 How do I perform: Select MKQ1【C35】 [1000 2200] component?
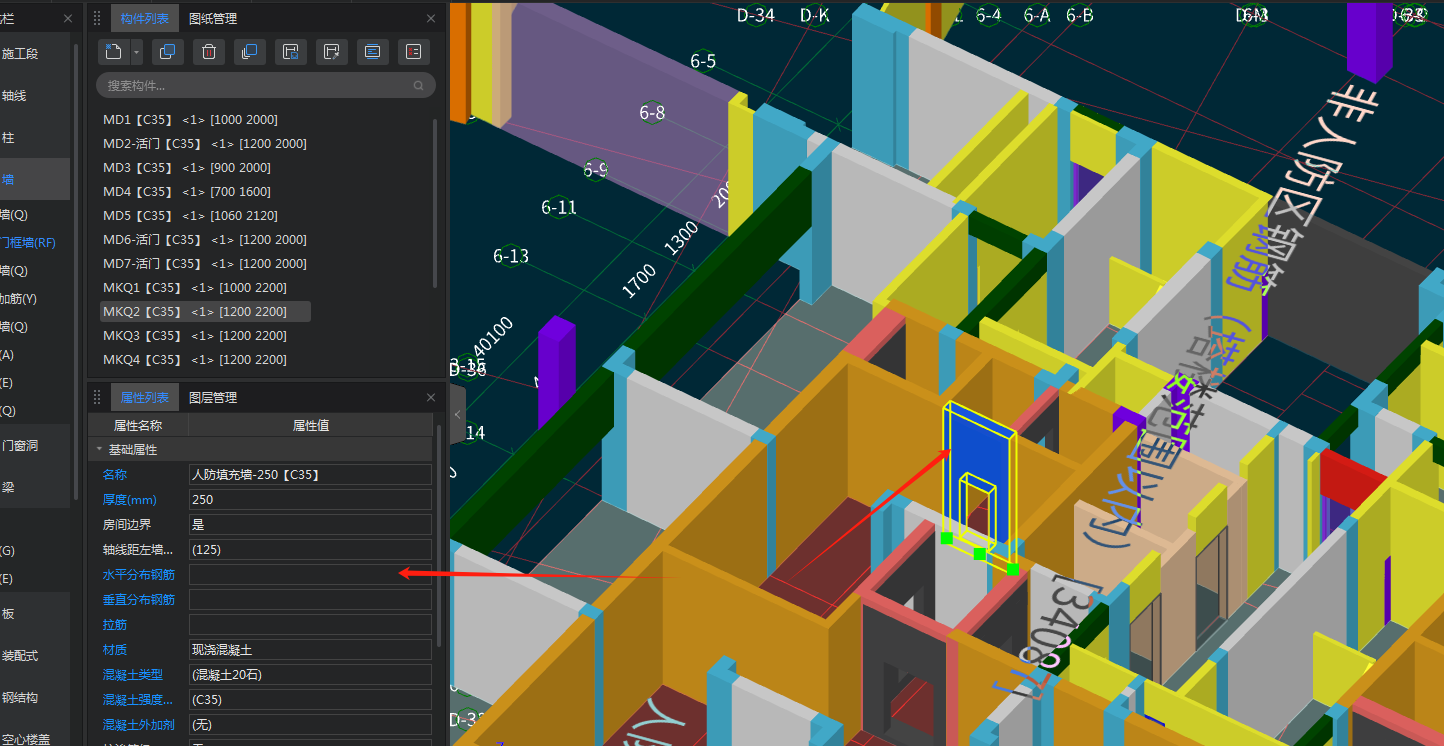pos(195,287)
